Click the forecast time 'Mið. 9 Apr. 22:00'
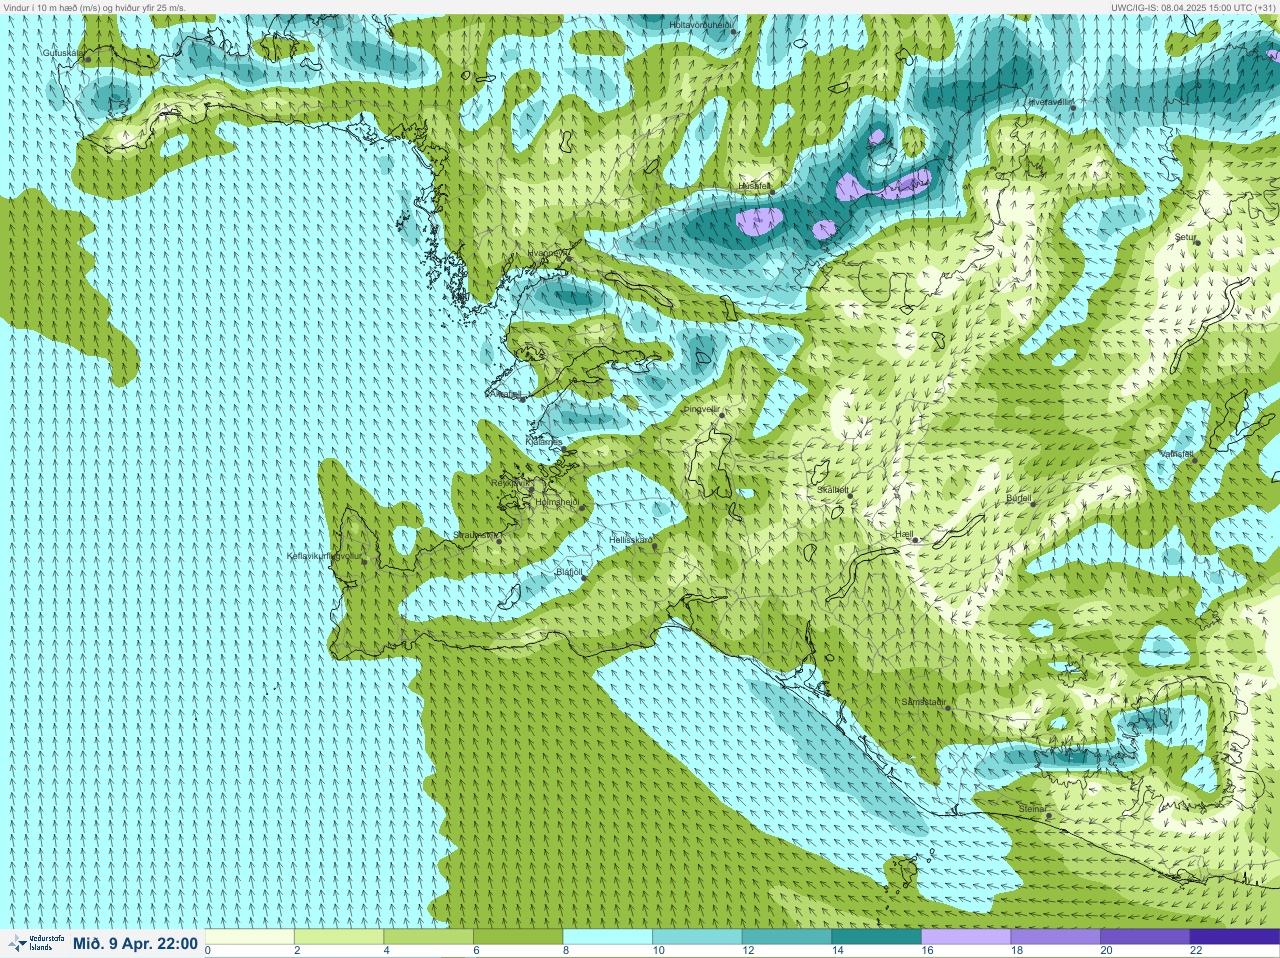Screen dimensions: 1280x958 (x=135, y=943)
